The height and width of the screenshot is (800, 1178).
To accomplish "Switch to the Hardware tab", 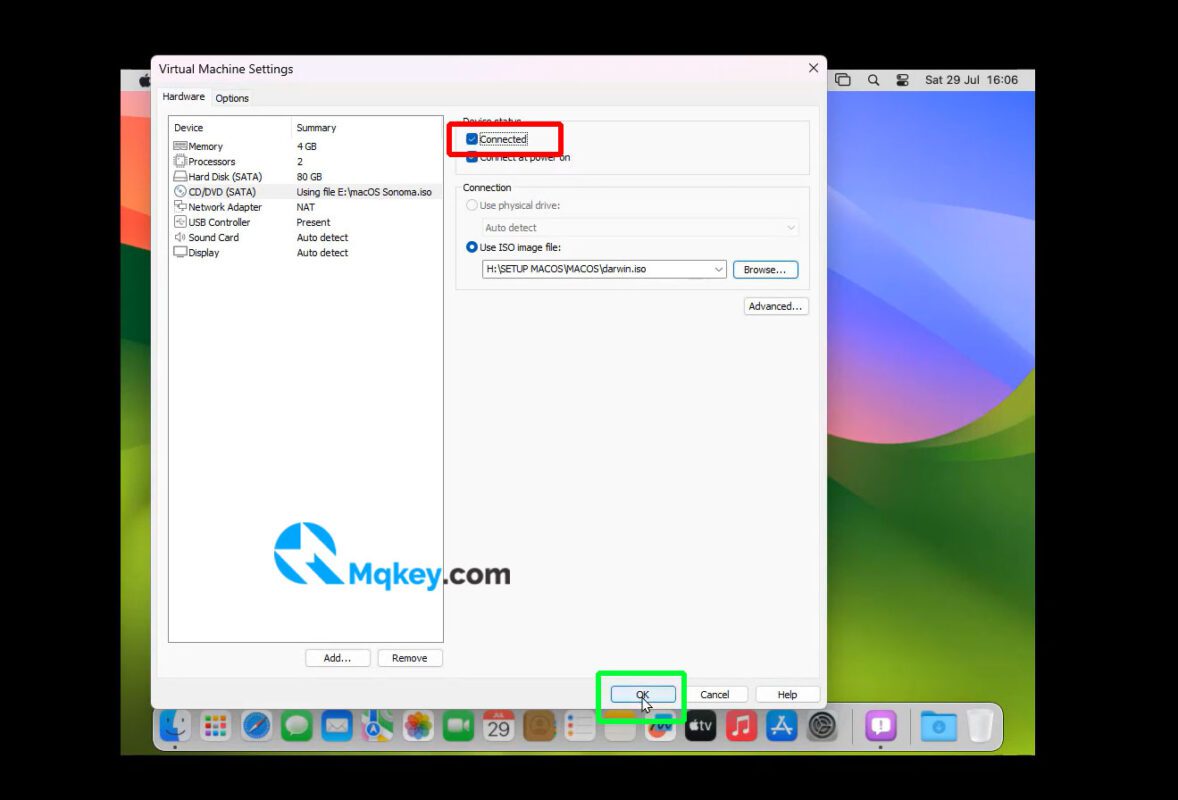I will click(x=183, y=97).
